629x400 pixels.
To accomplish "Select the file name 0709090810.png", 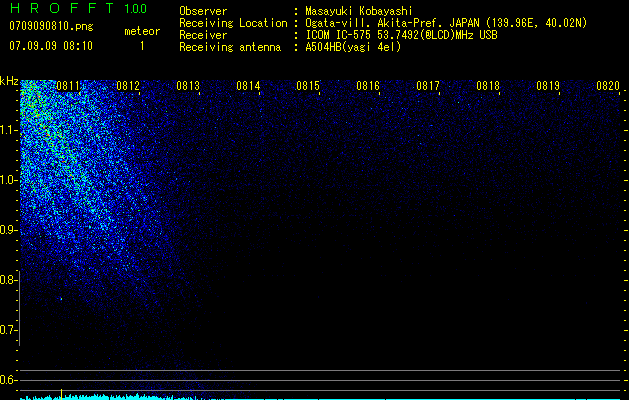I will pos(51,26).
